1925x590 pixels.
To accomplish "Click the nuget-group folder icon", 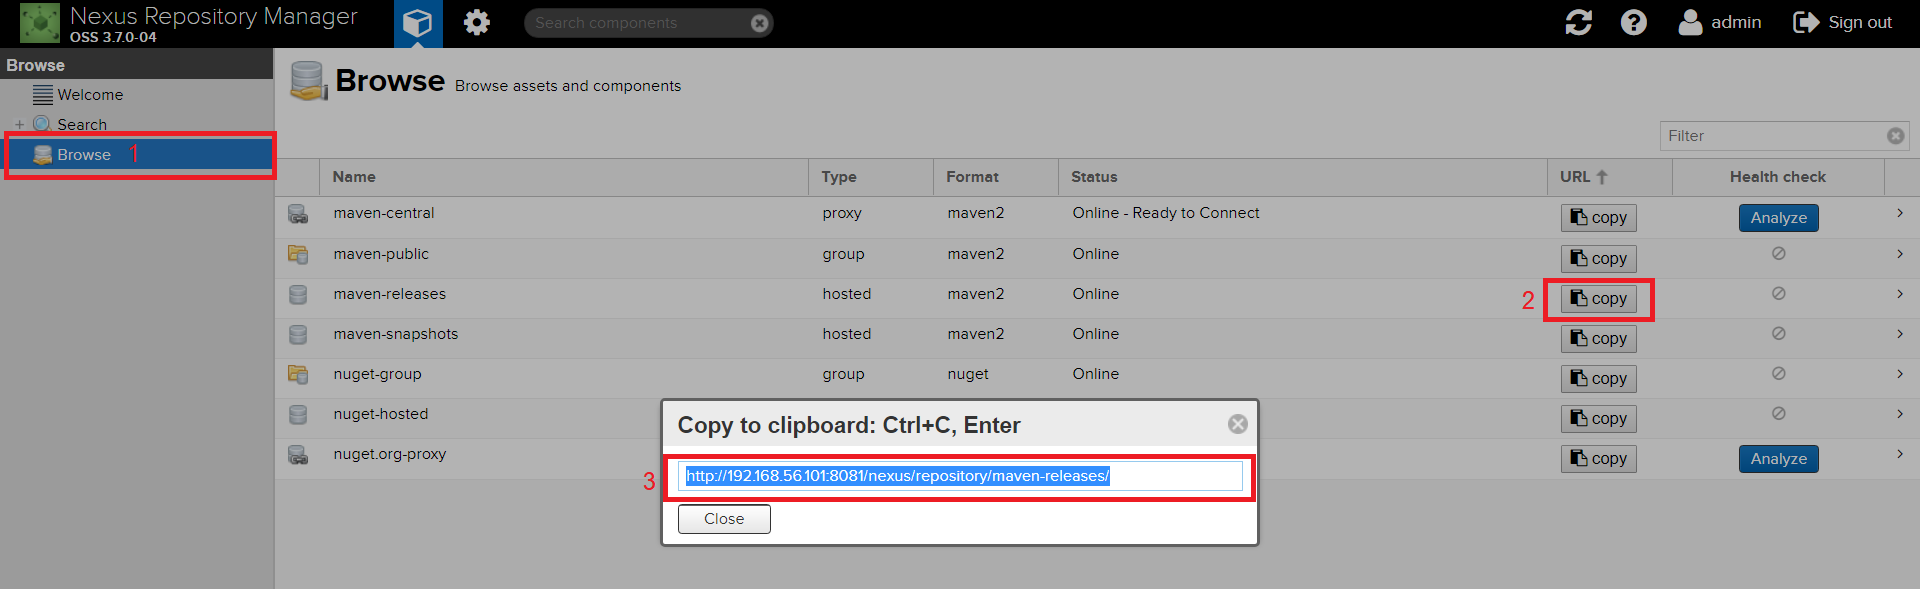I will click(x=298, y=374).
